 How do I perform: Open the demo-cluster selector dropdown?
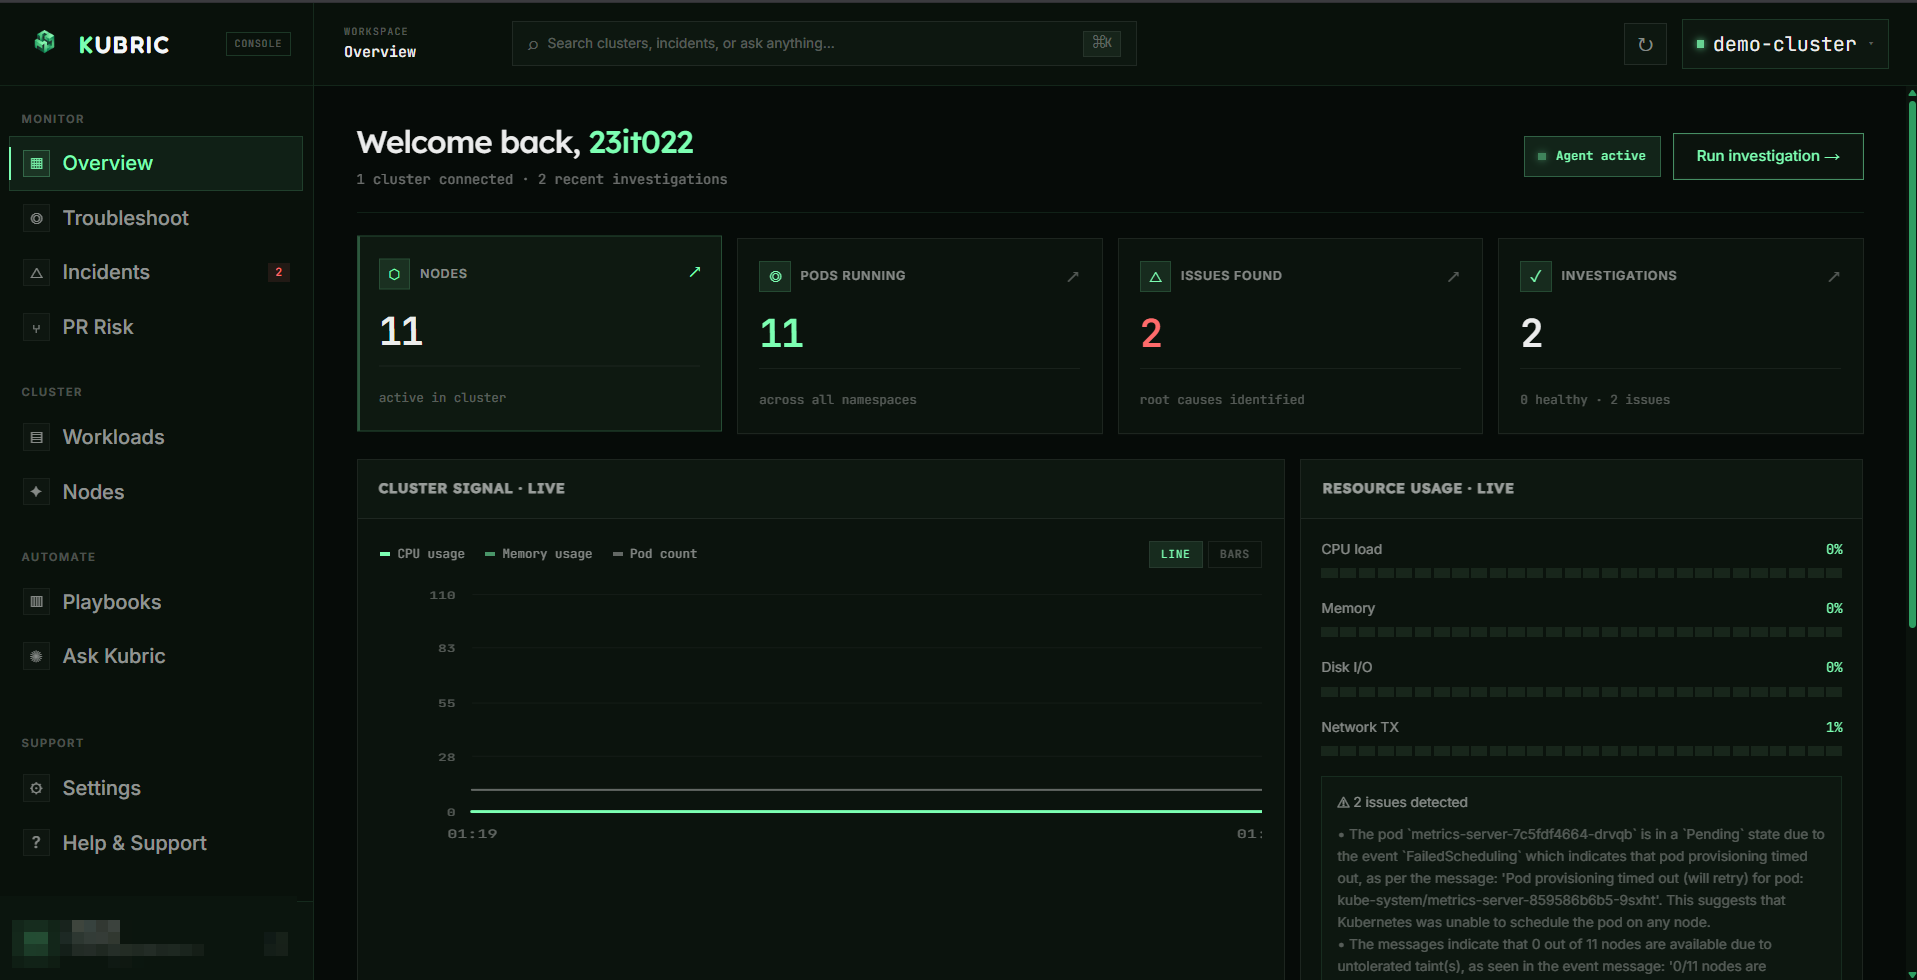[1785, 44]
